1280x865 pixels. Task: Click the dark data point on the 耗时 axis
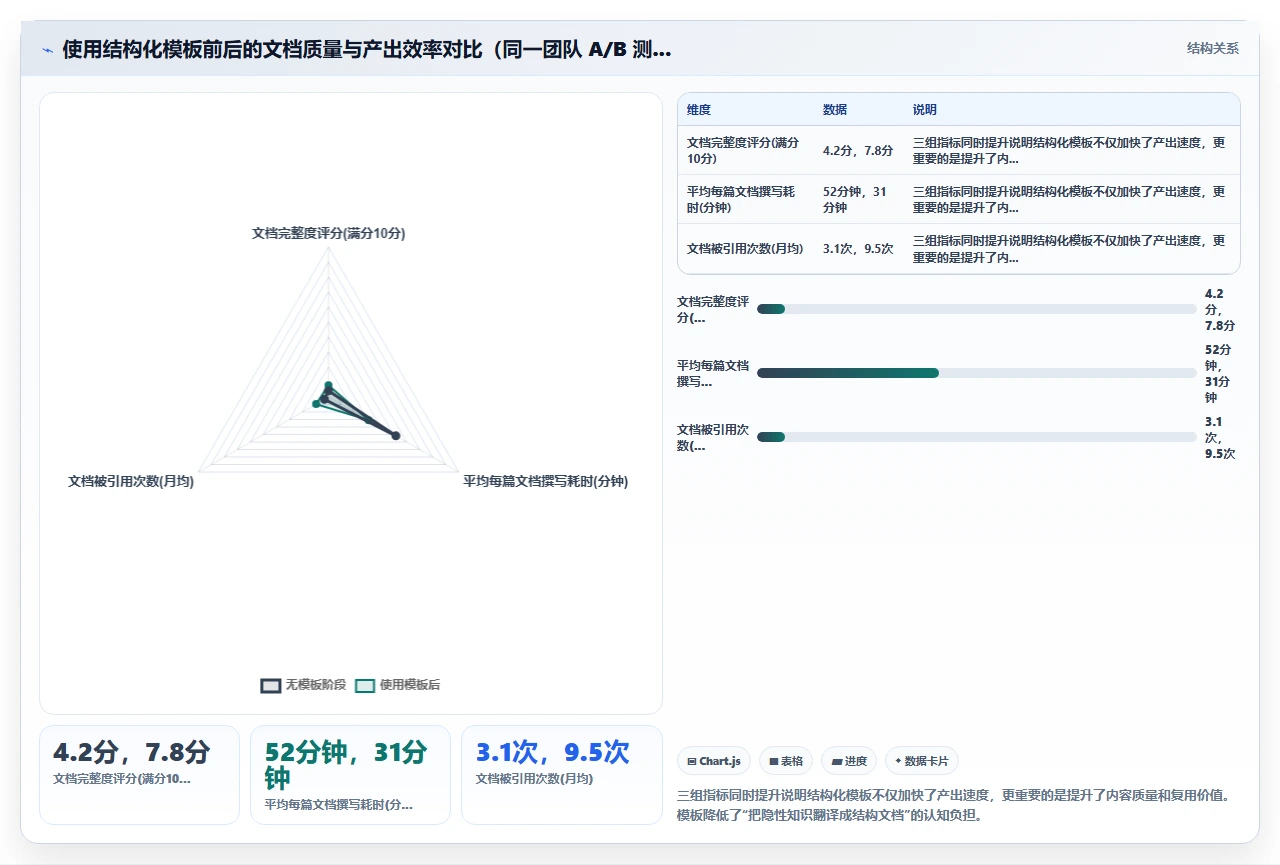tap(395, 435)
